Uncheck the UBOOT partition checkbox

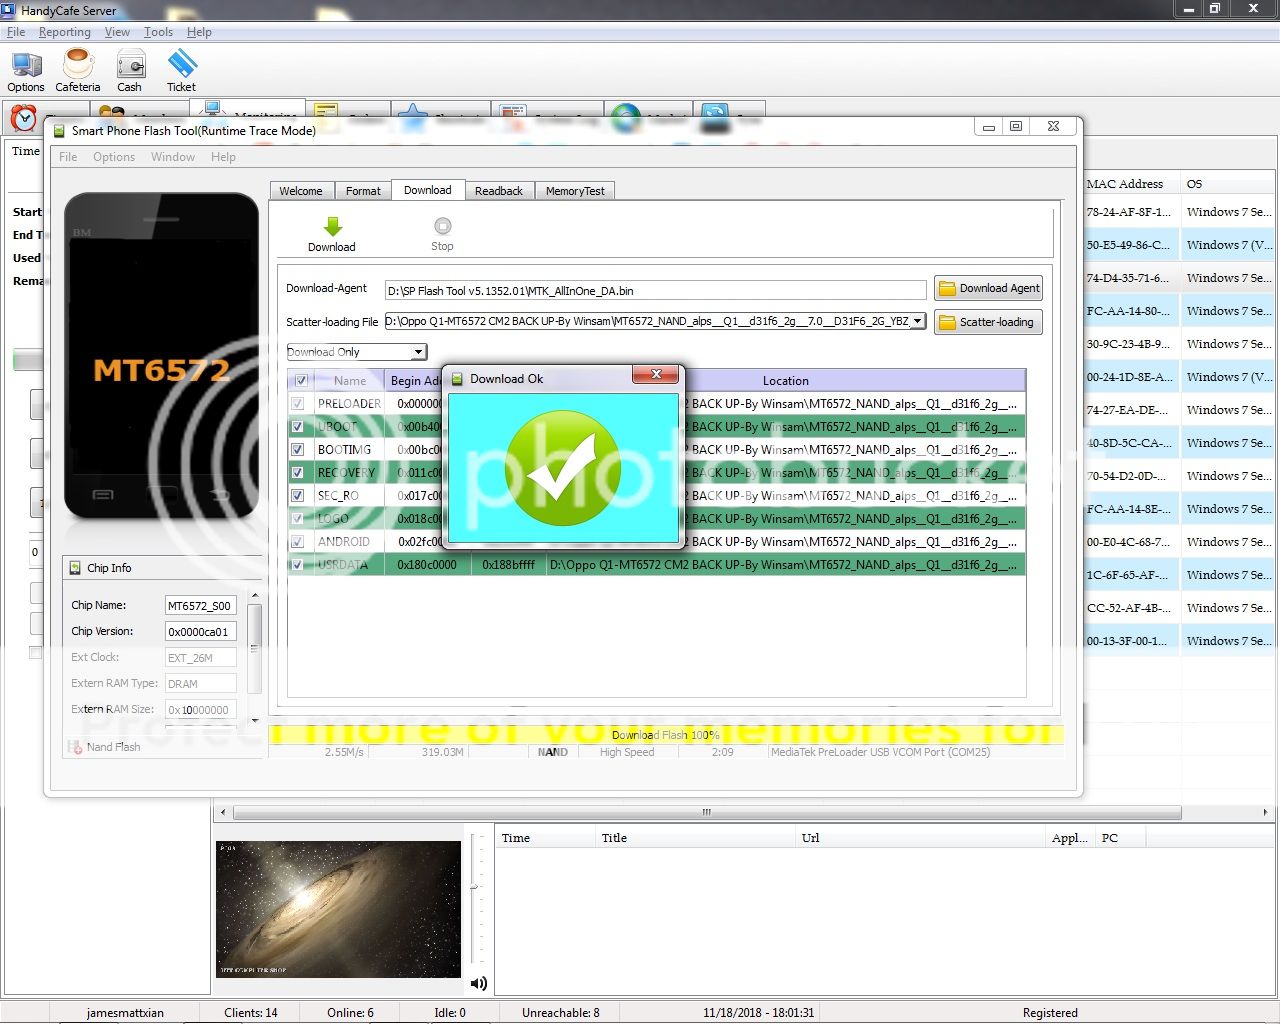[x=297, y=427]
